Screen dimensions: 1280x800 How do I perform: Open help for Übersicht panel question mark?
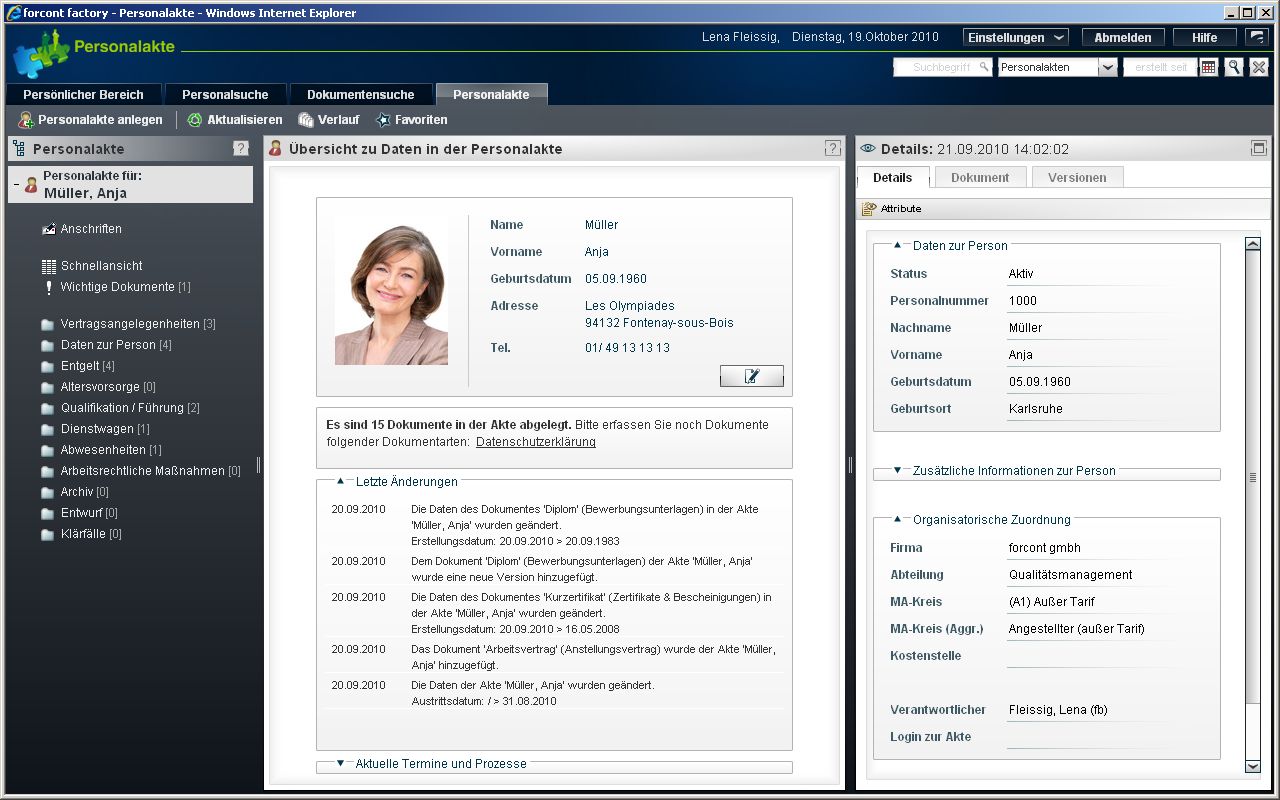(x=832, y=148)
